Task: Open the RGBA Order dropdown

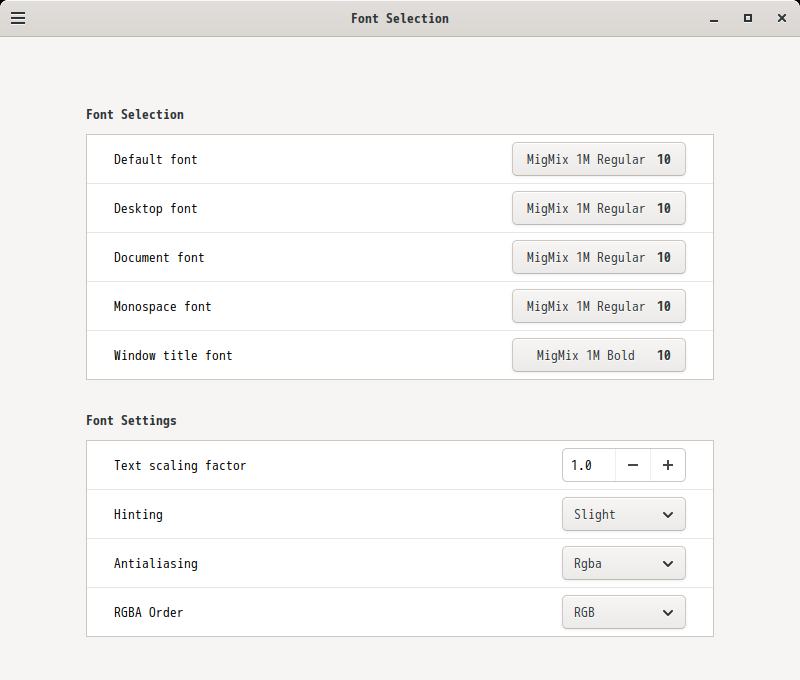Action: click(x=623, y=612)
